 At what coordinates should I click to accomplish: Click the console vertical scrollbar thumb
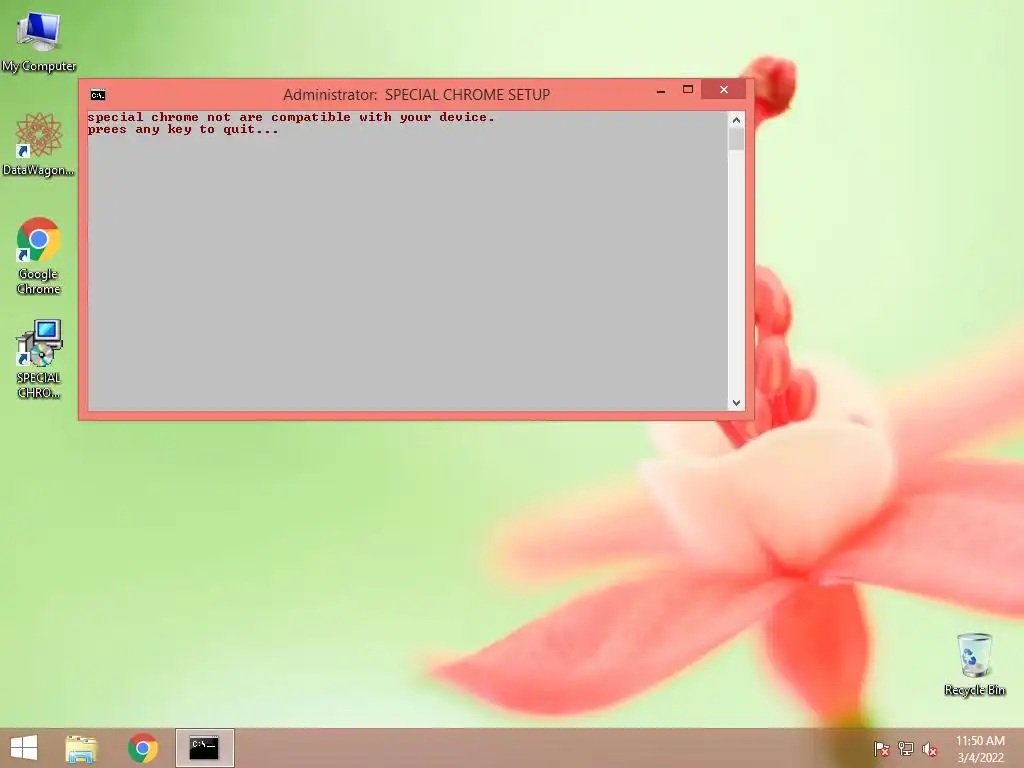(x=736, y=139)
